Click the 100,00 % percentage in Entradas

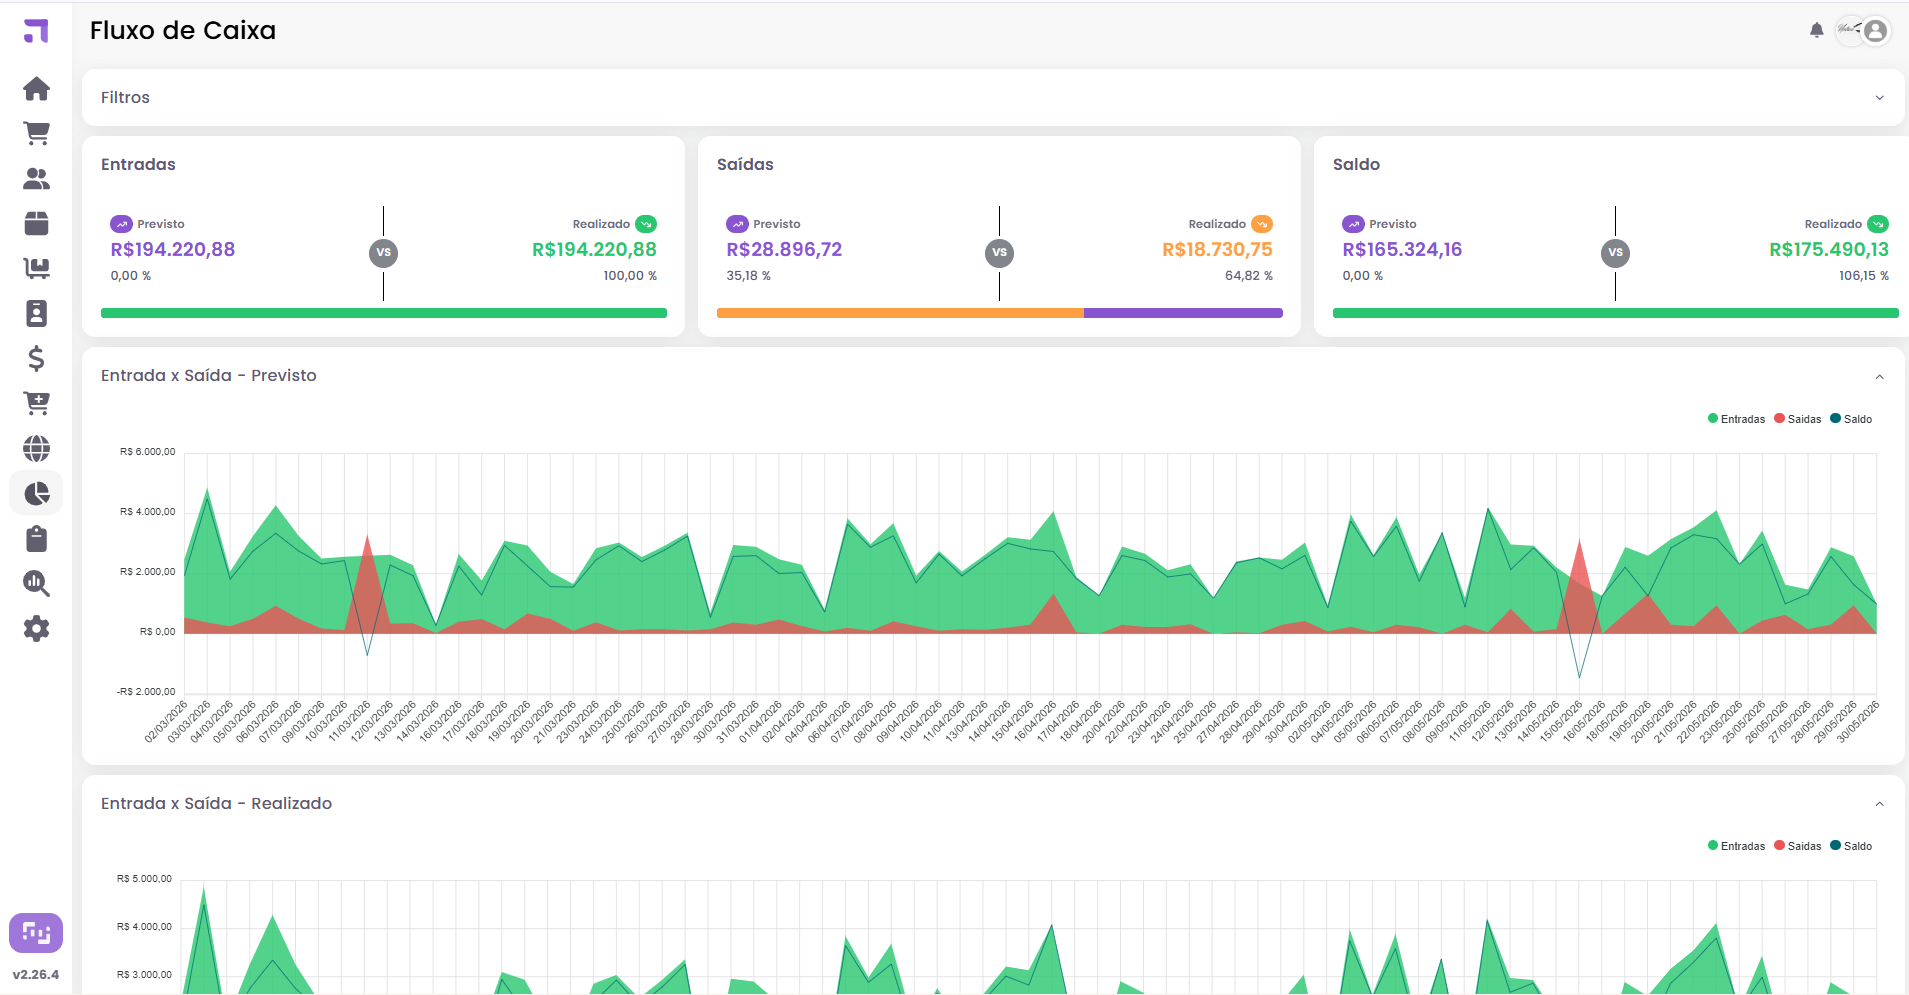(630, 276)
